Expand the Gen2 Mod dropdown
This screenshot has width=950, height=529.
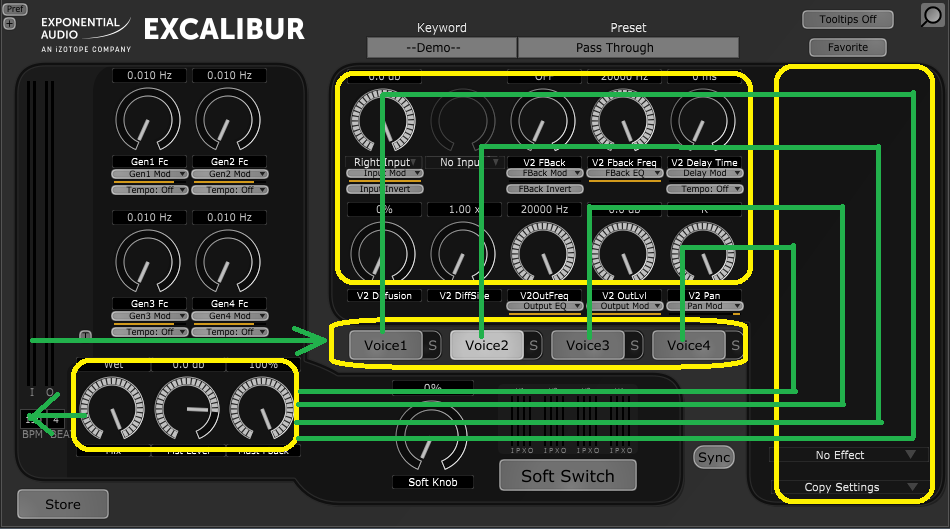(230, 174)
